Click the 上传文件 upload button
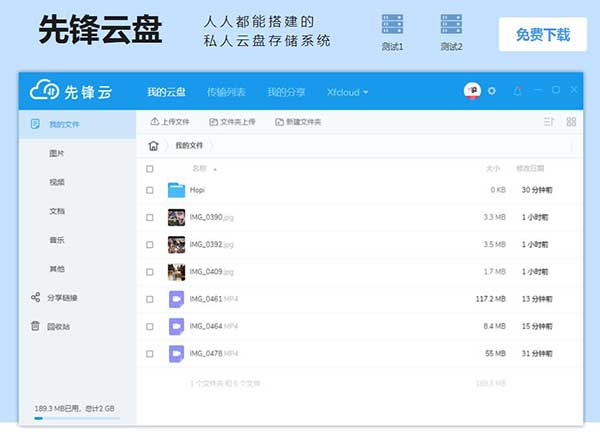Screen dimensions: 600x432 [169, 122]
